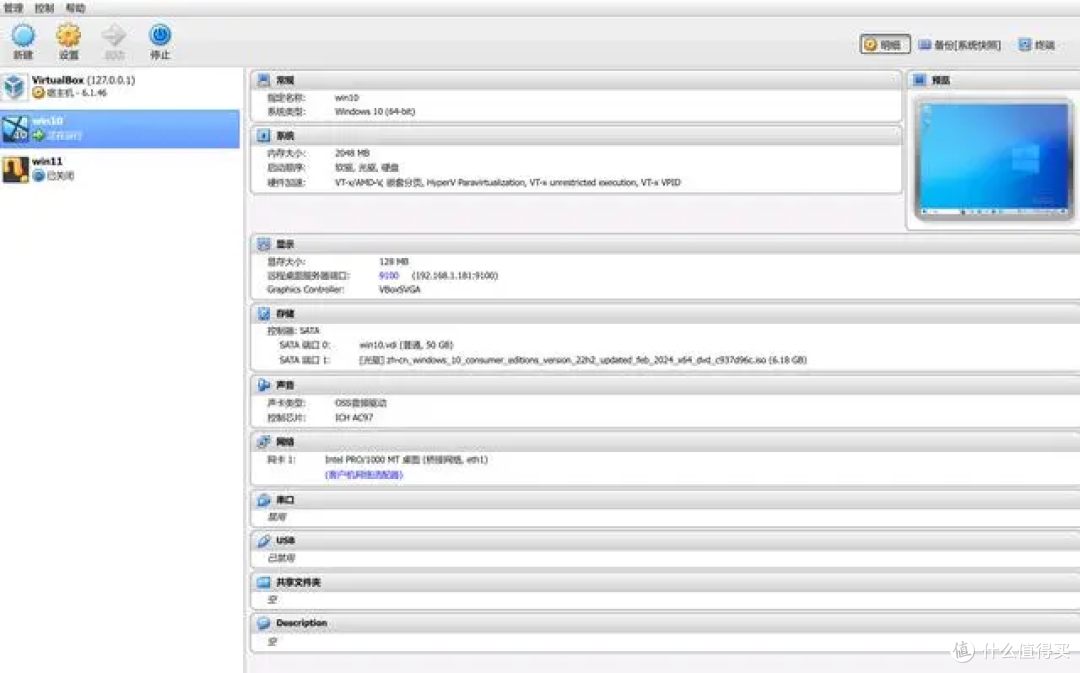This screenshot has width=1080, height=673.
Task: Collapse the 系统 (System) section header
Action: coord(285,135)
